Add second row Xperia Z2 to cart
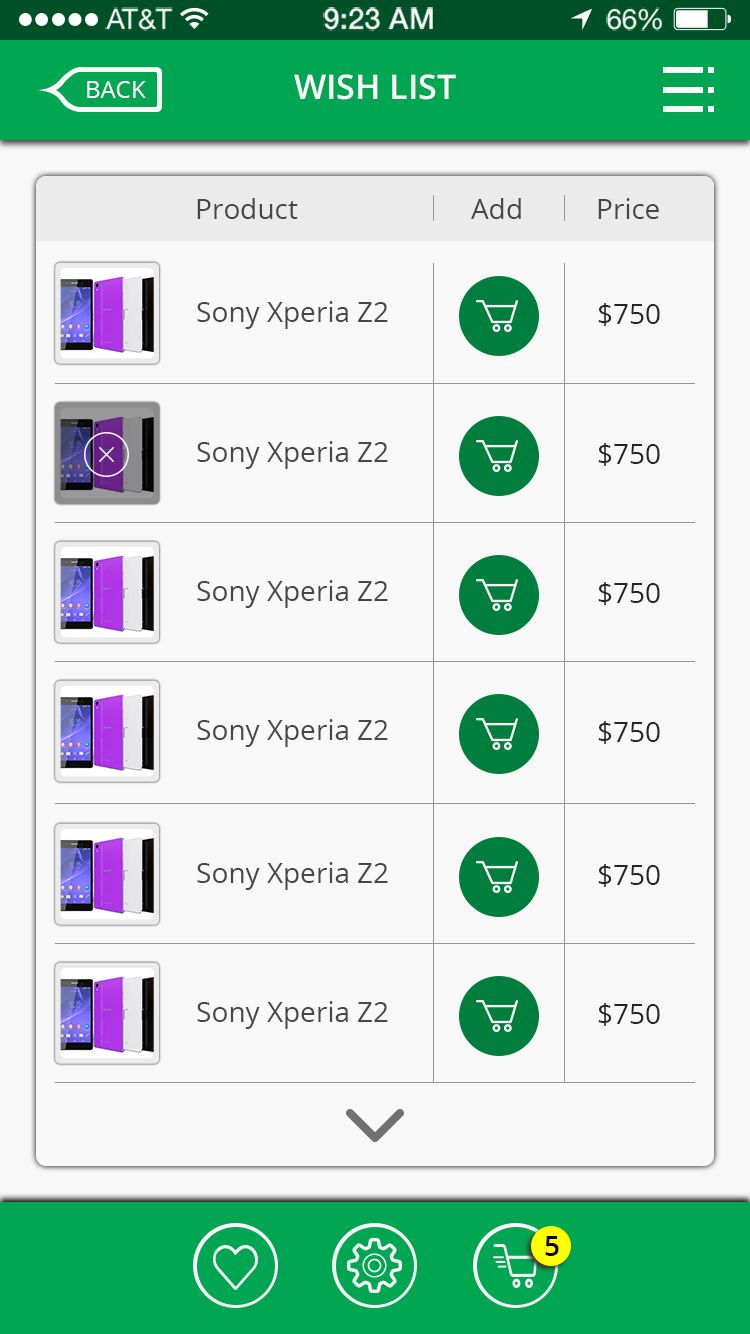Image resolution: width=750 pixels, height=1334 pixels. pyautogui.click(x=499, y=456)
